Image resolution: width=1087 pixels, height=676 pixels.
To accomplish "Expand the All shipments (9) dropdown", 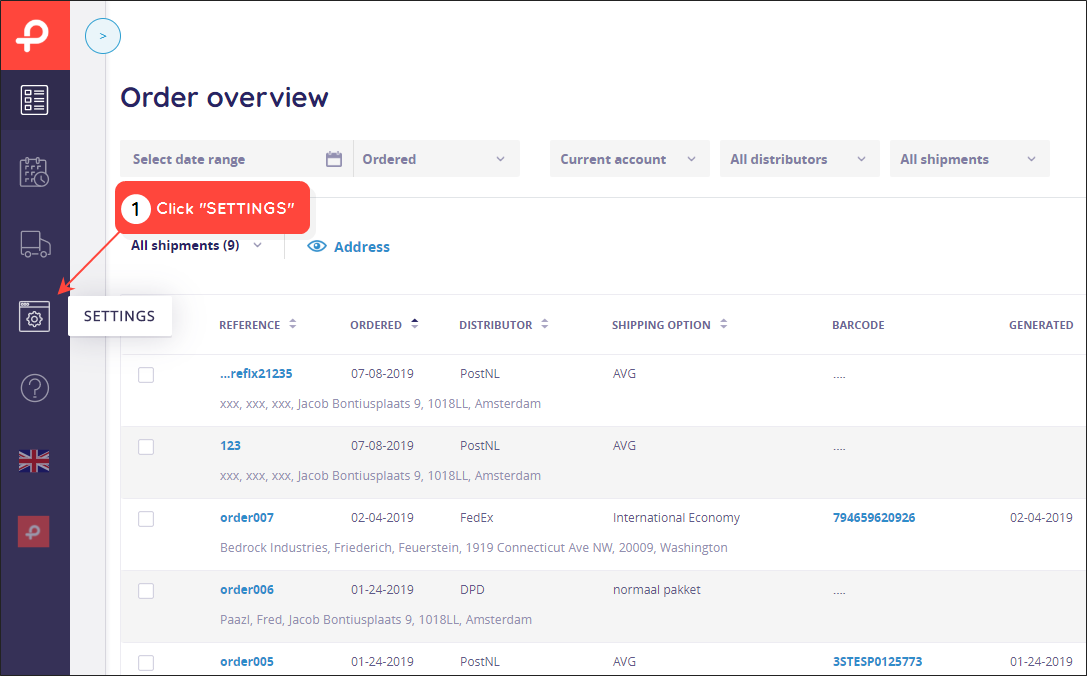I will (197, 245).
